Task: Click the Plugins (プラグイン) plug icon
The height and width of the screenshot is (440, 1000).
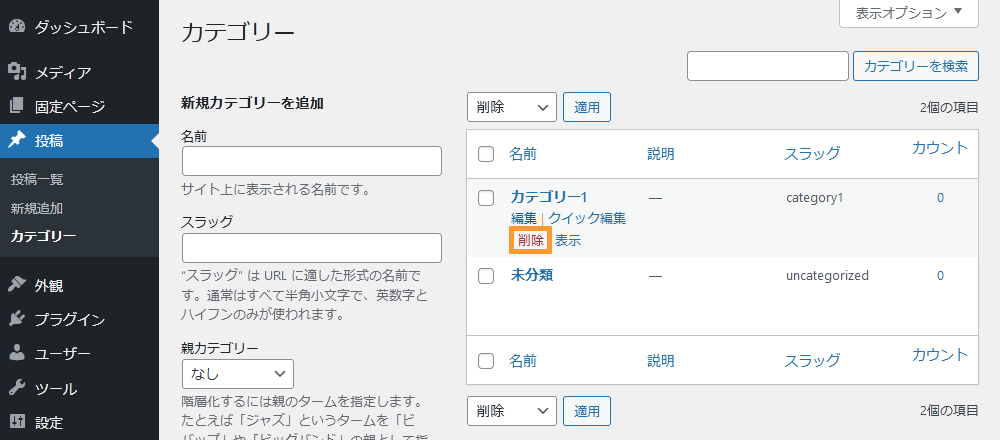Action: pos(17,319)
